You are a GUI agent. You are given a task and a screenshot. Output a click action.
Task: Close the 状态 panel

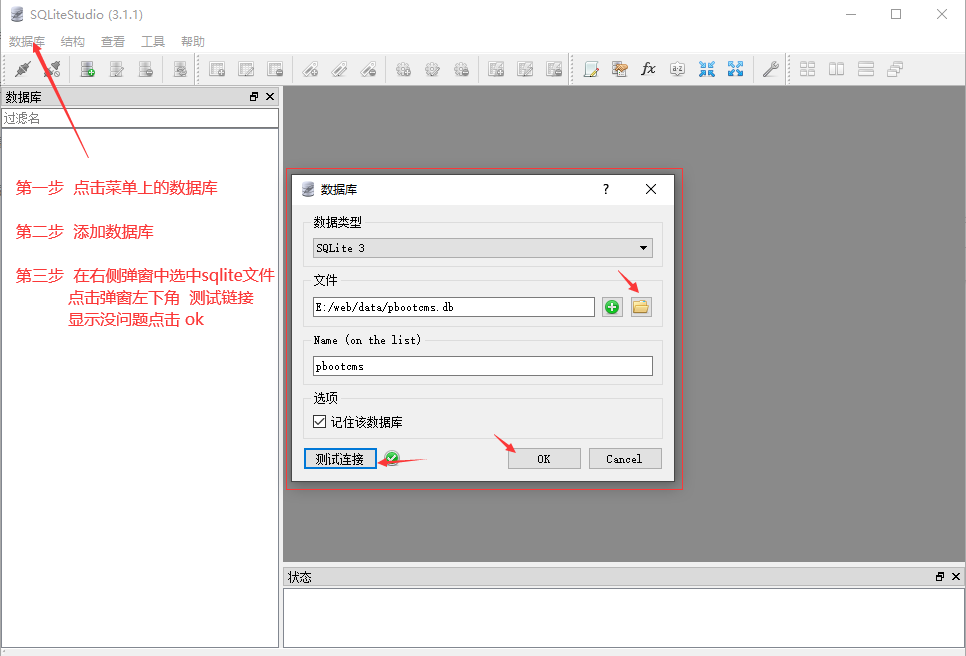pos(956,577)
